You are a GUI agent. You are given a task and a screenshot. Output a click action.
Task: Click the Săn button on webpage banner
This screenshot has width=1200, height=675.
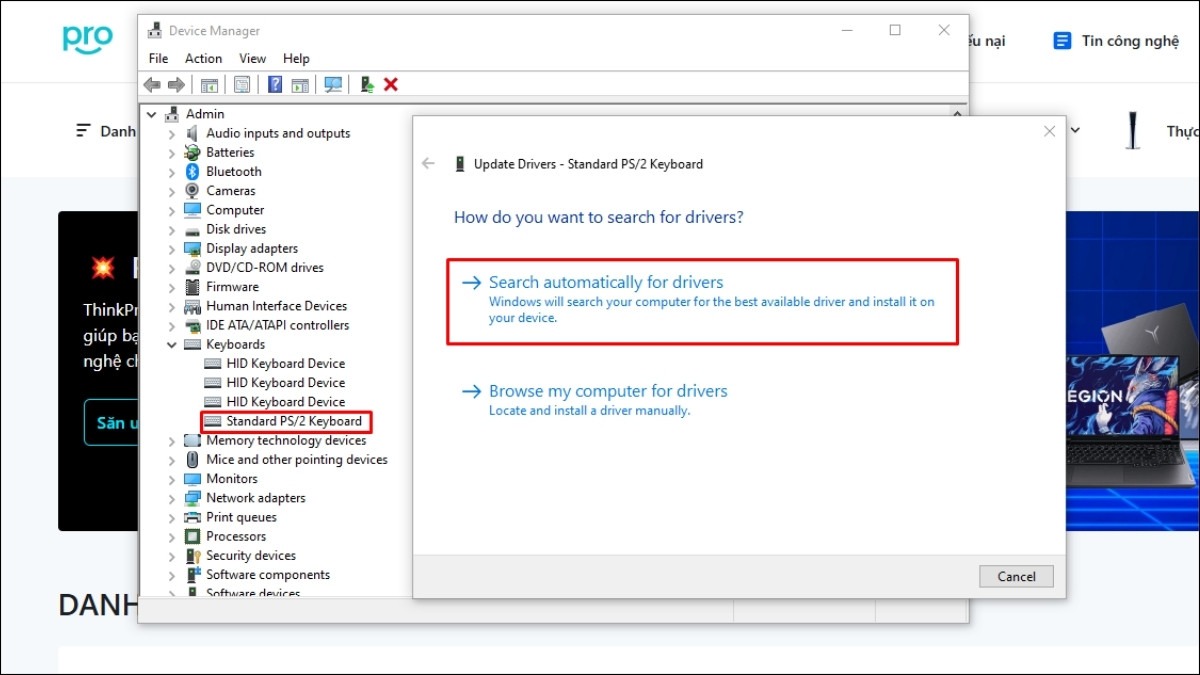tap(111, 423)
